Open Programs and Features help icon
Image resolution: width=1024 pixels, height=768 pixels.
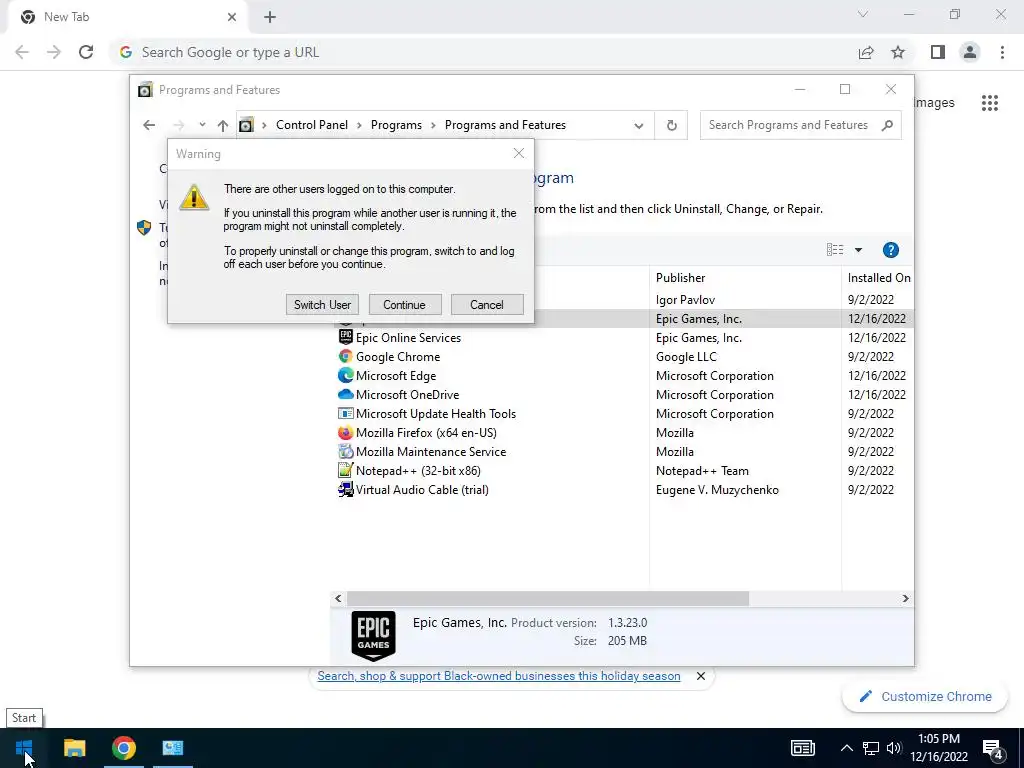click(x=891, y=250)
